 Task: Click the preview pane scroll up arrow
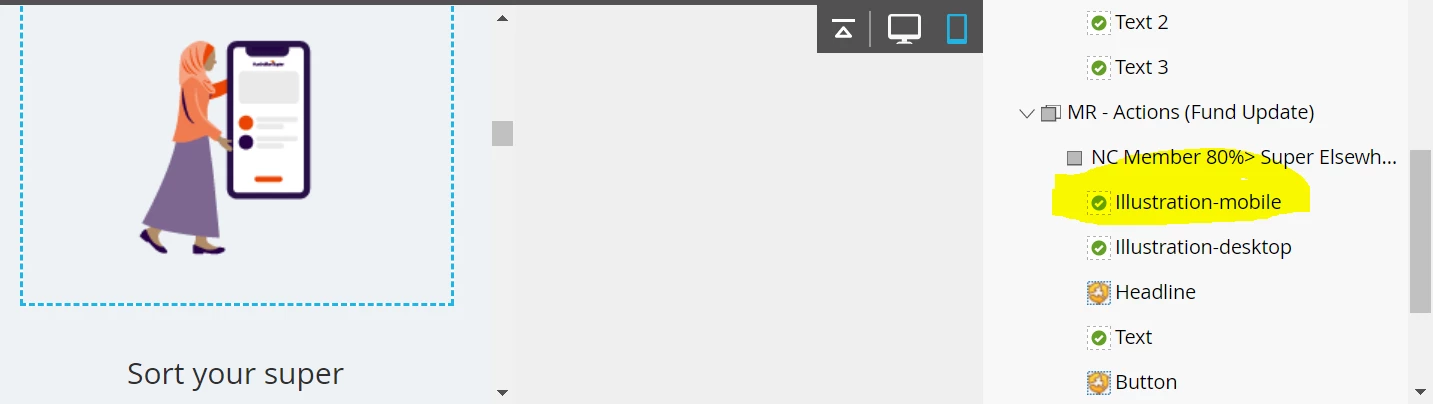coord(502,18)
